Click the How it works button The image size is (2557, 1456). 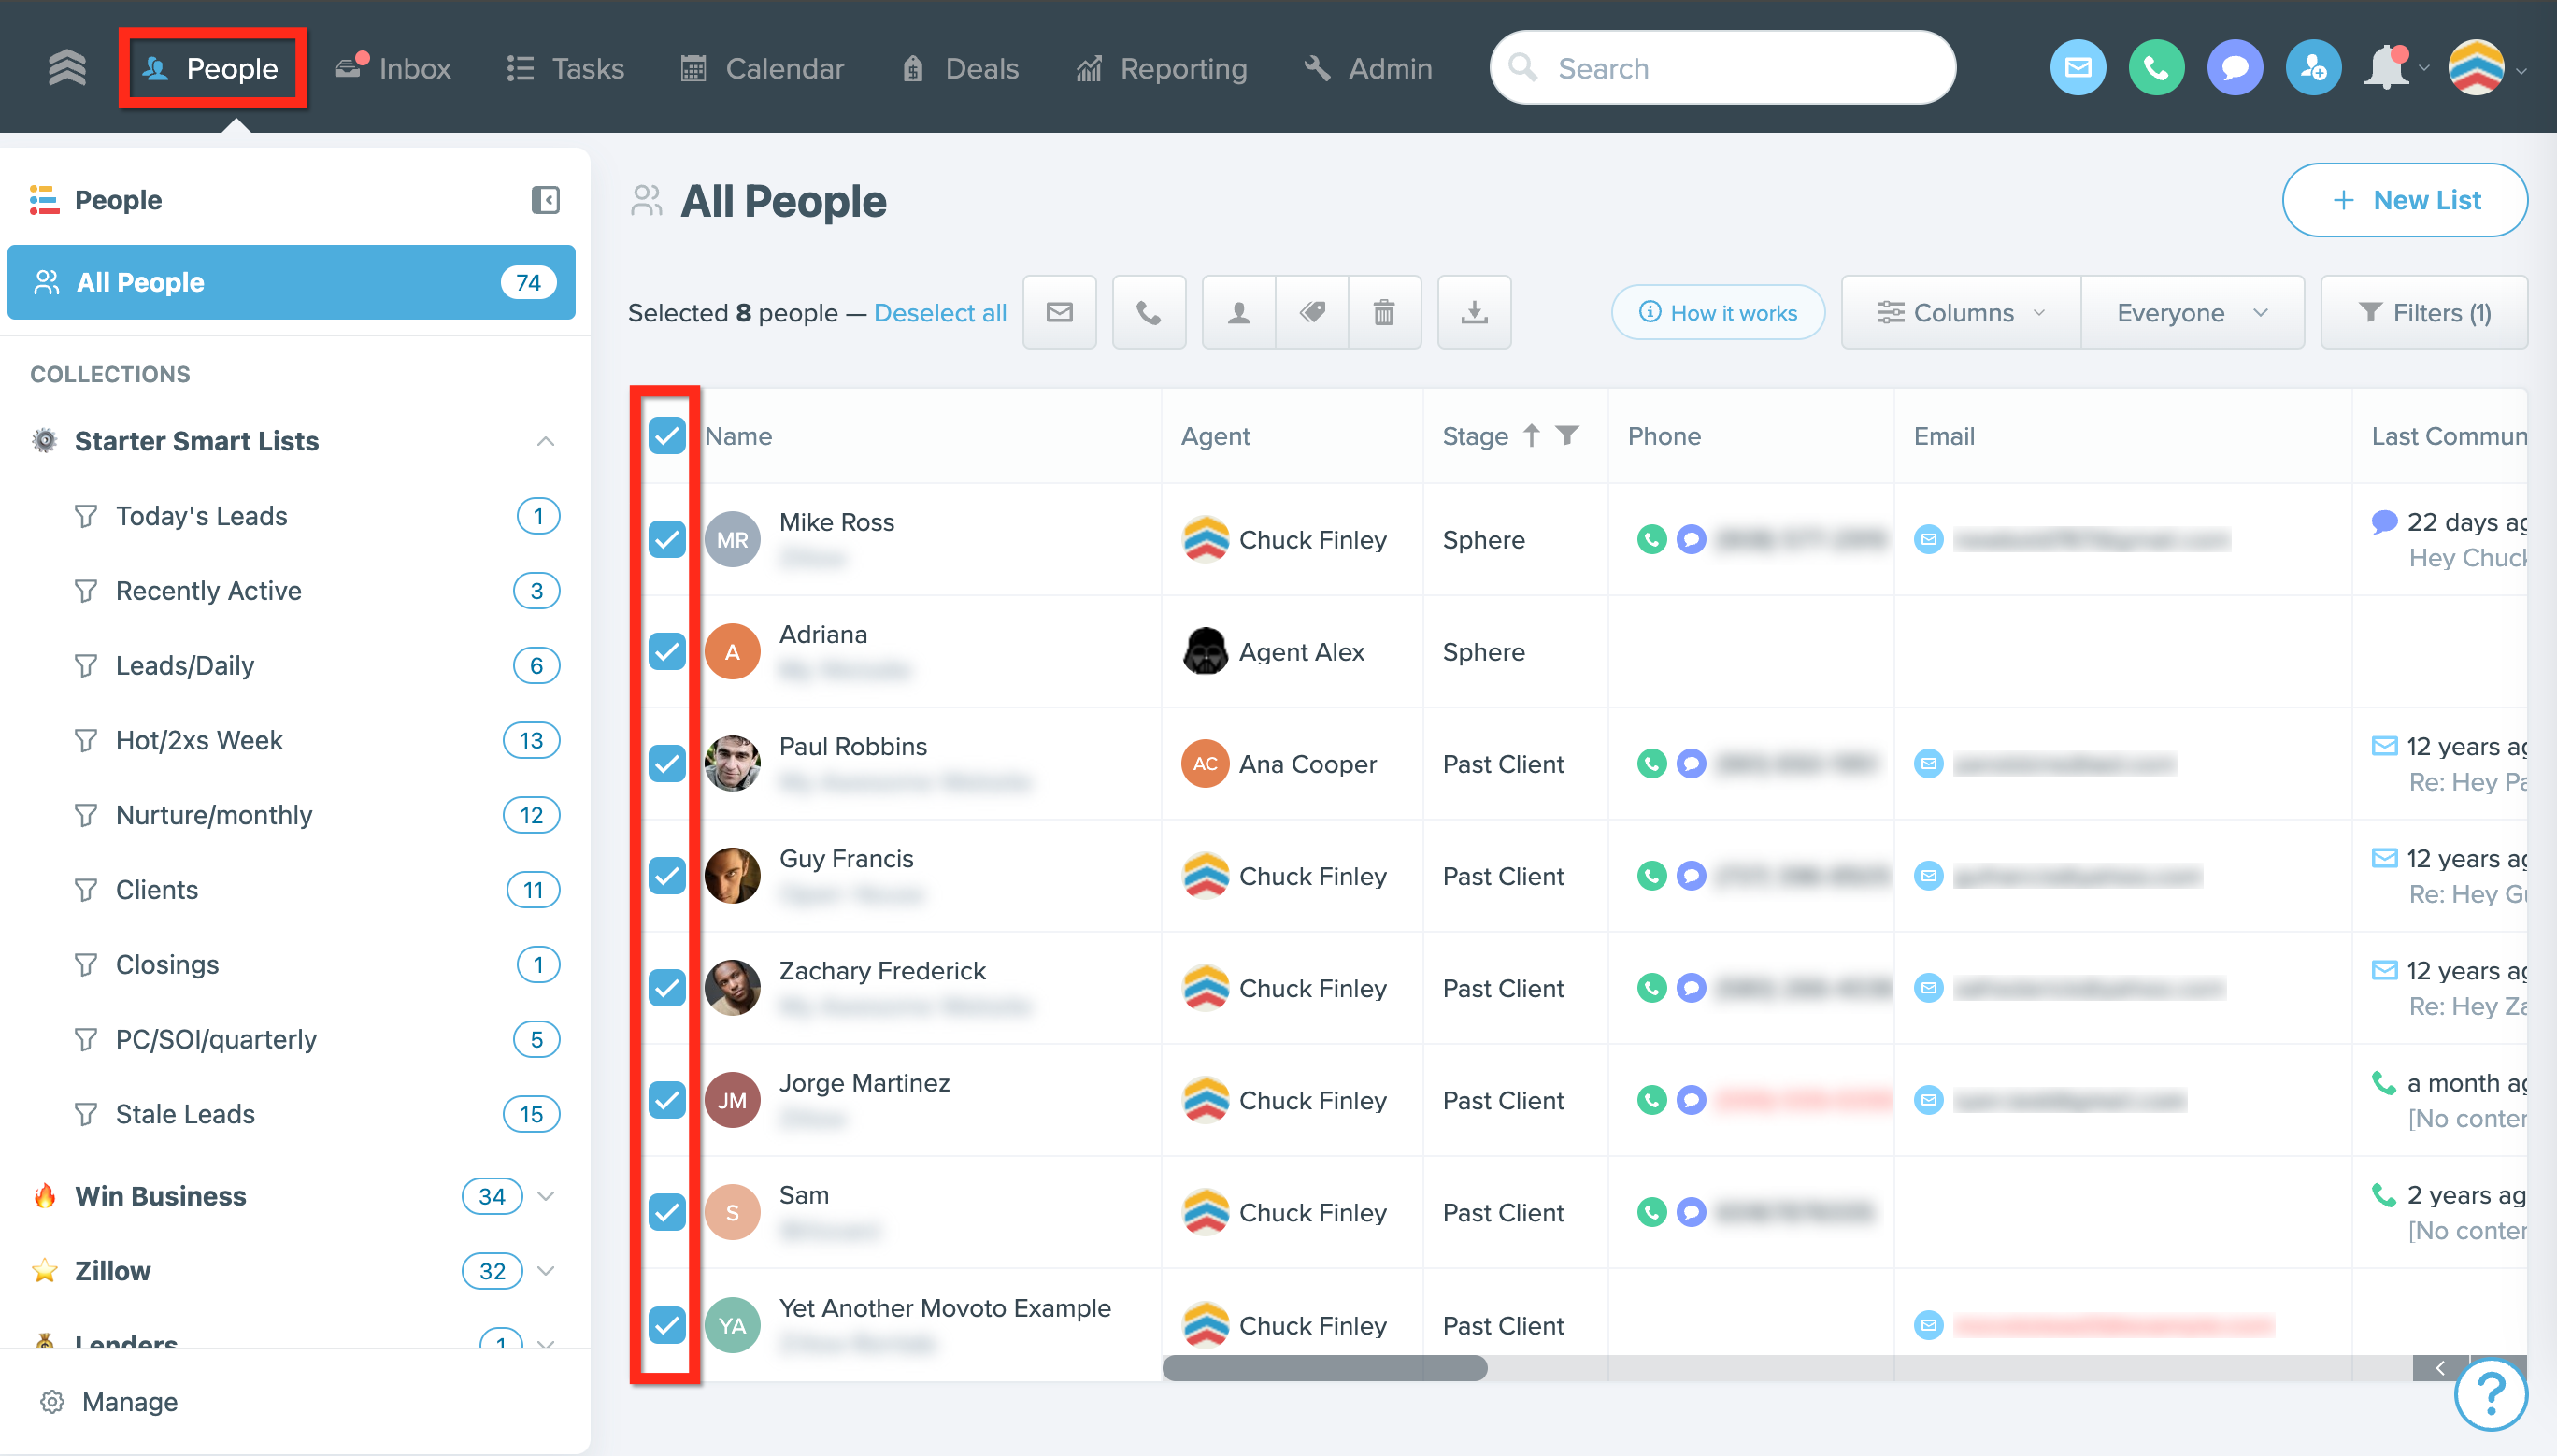1718,313
